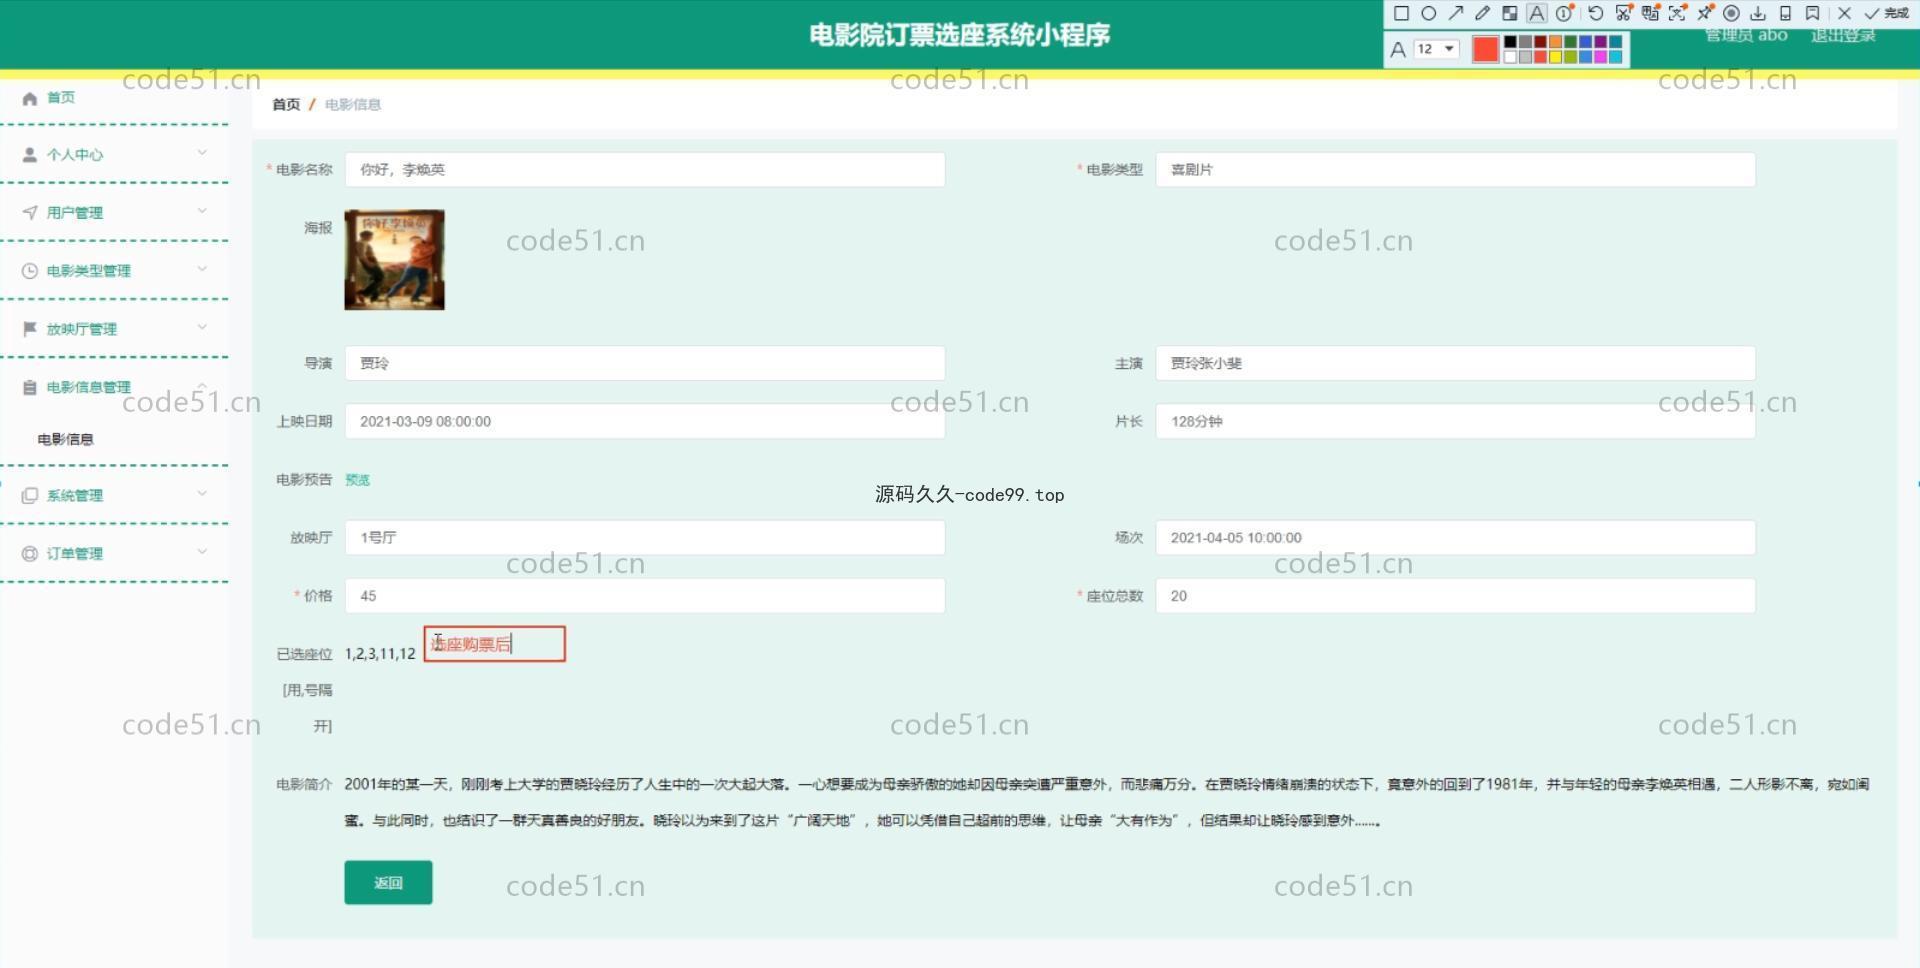Select the arrow annotation tool

[x=1456, y=13]
